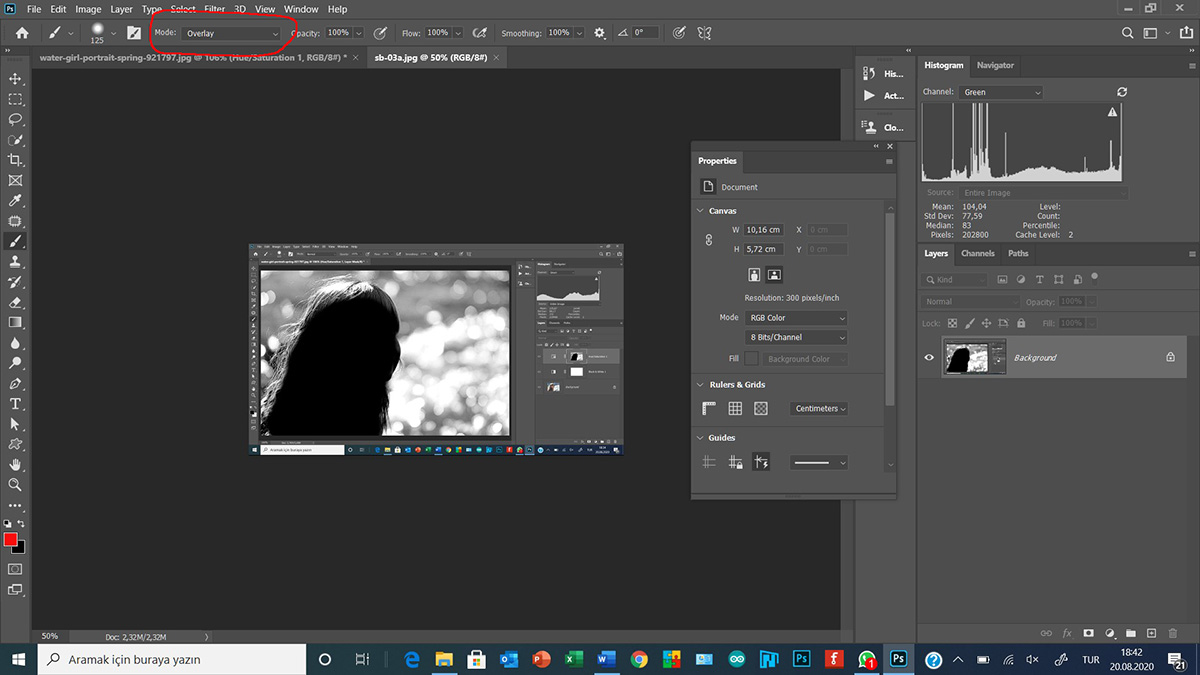Open the brush settings gear icon

(x=600, y=33)
